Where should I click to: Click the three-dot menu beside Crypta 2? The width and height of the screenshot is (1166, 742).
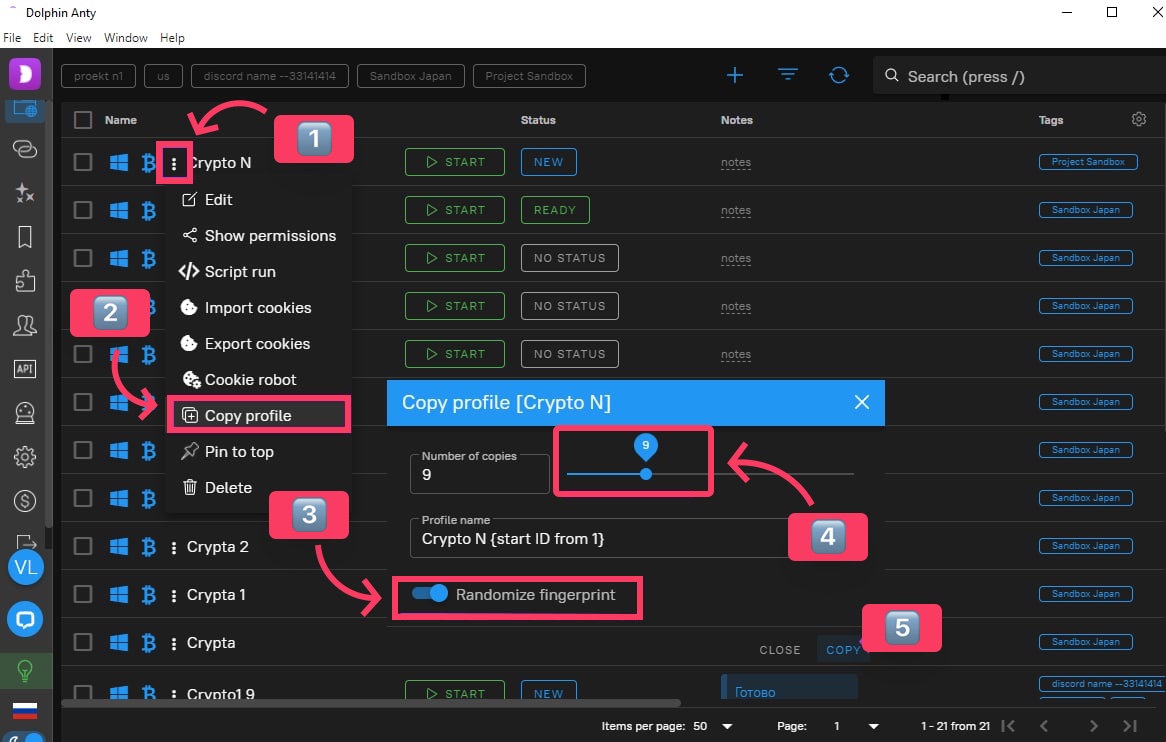(174, 547)
